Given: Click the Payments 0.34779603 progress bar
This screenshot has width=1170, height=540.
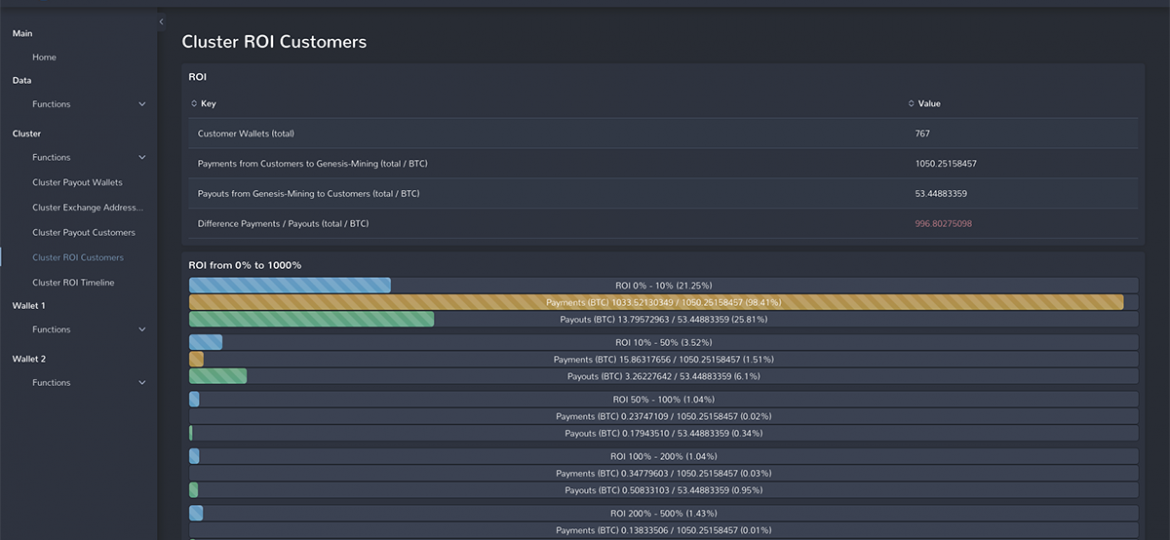Looking at the screenshot, I should (x=663, y=474).
